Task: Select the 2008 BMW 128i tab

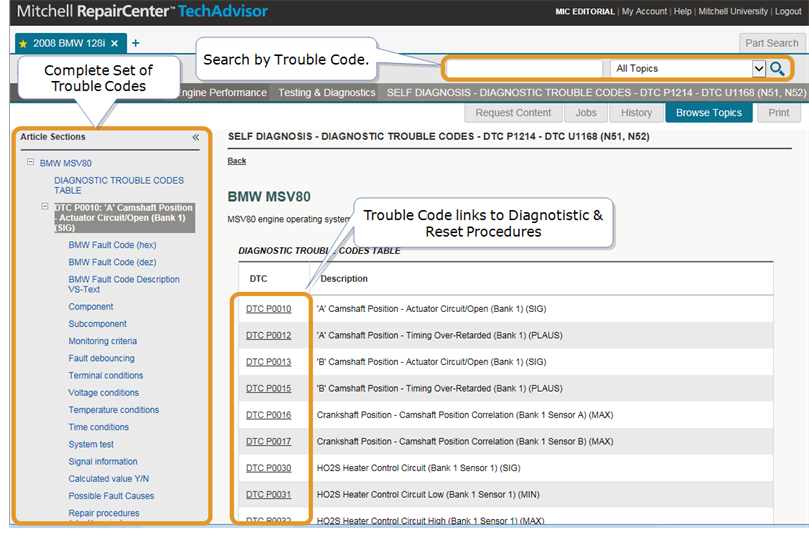Action: coord(69,44)
